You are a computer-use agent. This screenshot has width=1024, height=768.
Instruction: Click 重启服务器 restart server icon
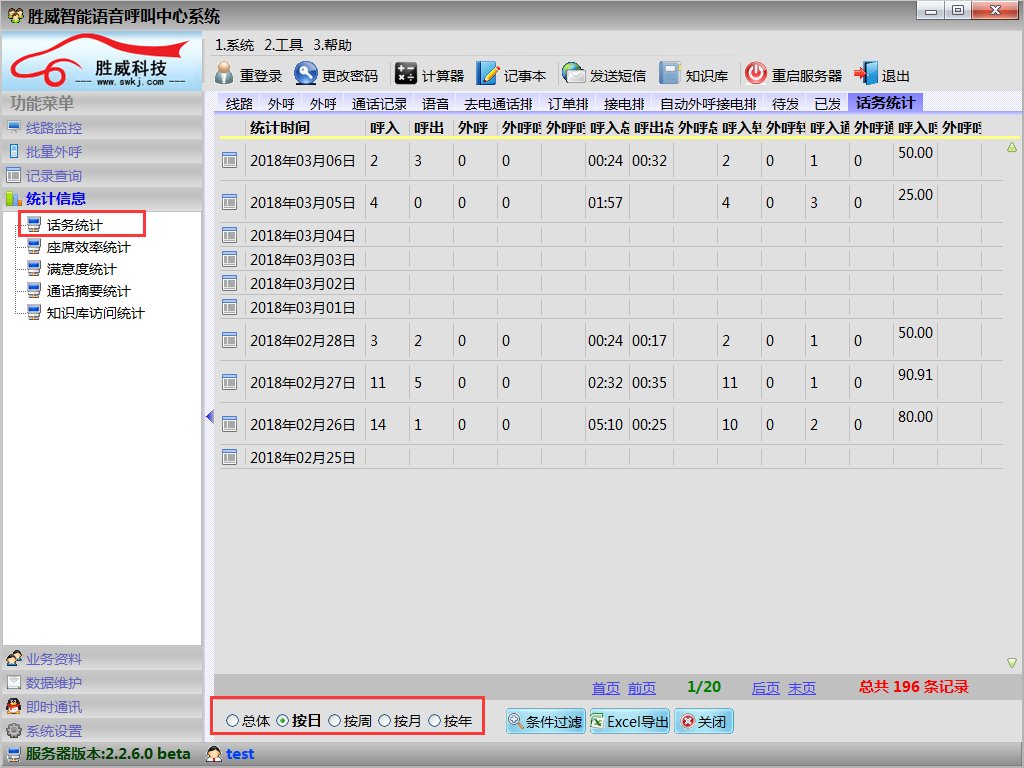[756, 75]
